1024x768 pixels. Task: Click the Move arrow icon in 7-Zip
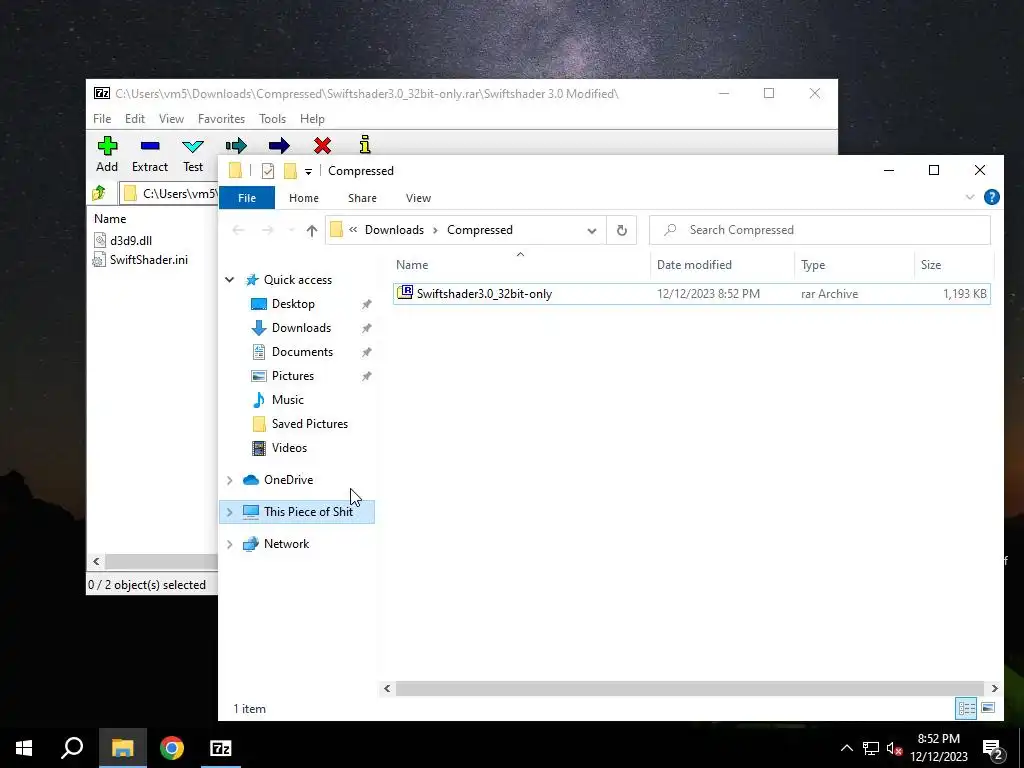click(x=279, y=145)
